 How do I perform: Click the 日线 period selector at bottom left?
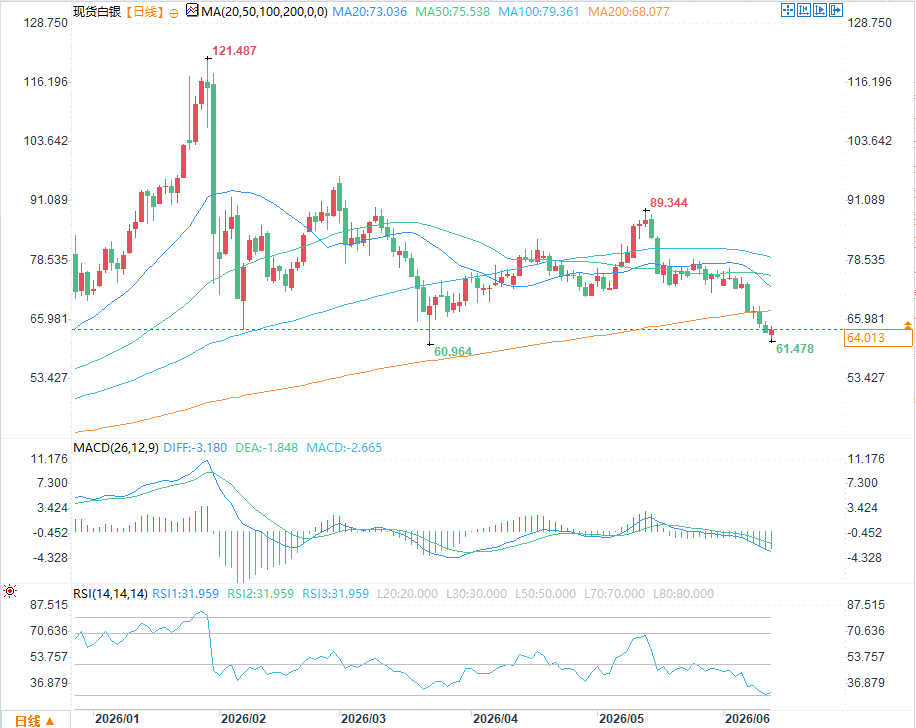click(x=34, y=721)
